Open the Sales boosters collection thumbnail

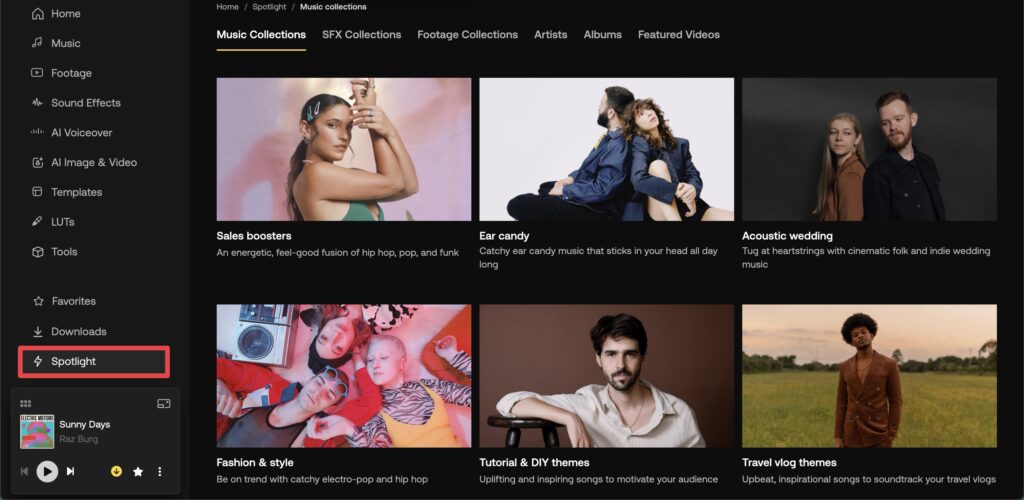tap(344, 149)
